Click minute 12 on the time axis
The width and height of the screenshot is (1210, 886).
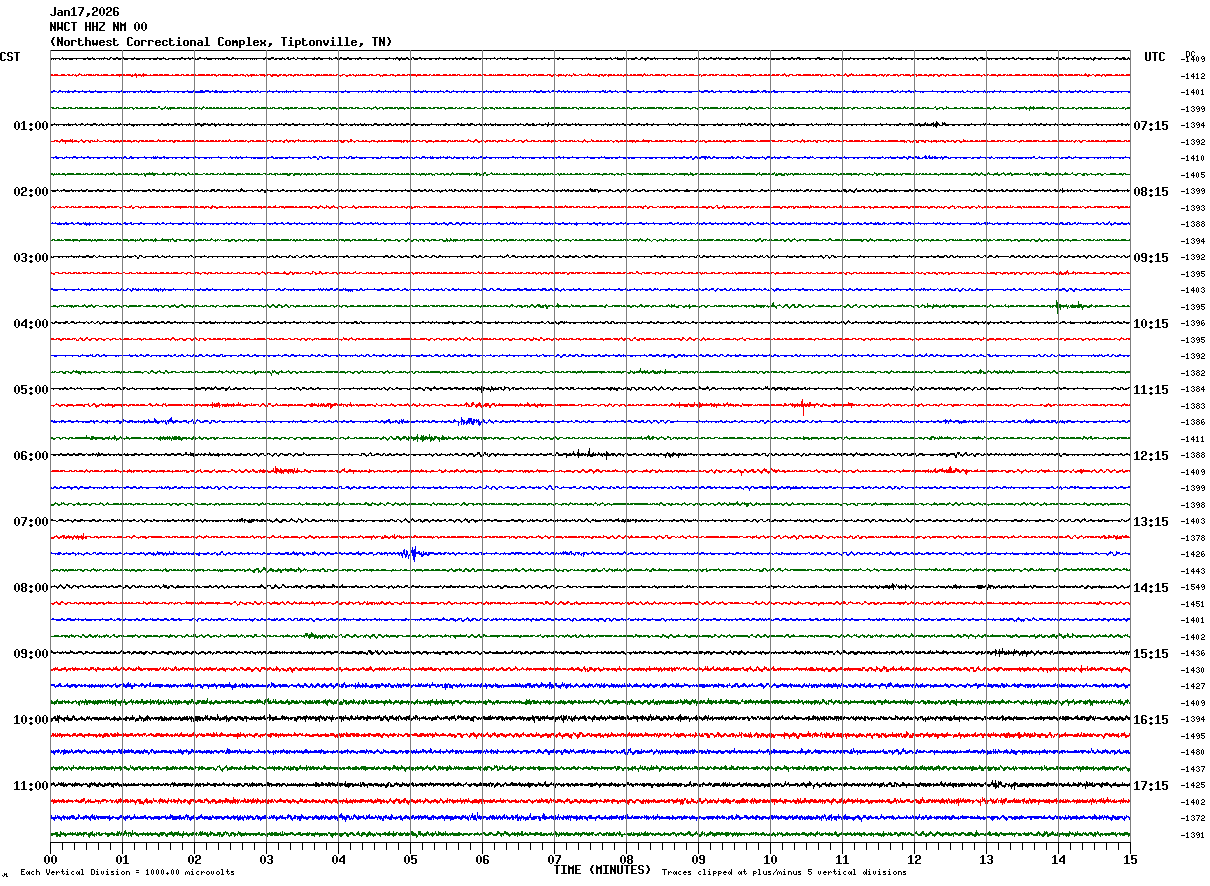click(x=914, y=859)
